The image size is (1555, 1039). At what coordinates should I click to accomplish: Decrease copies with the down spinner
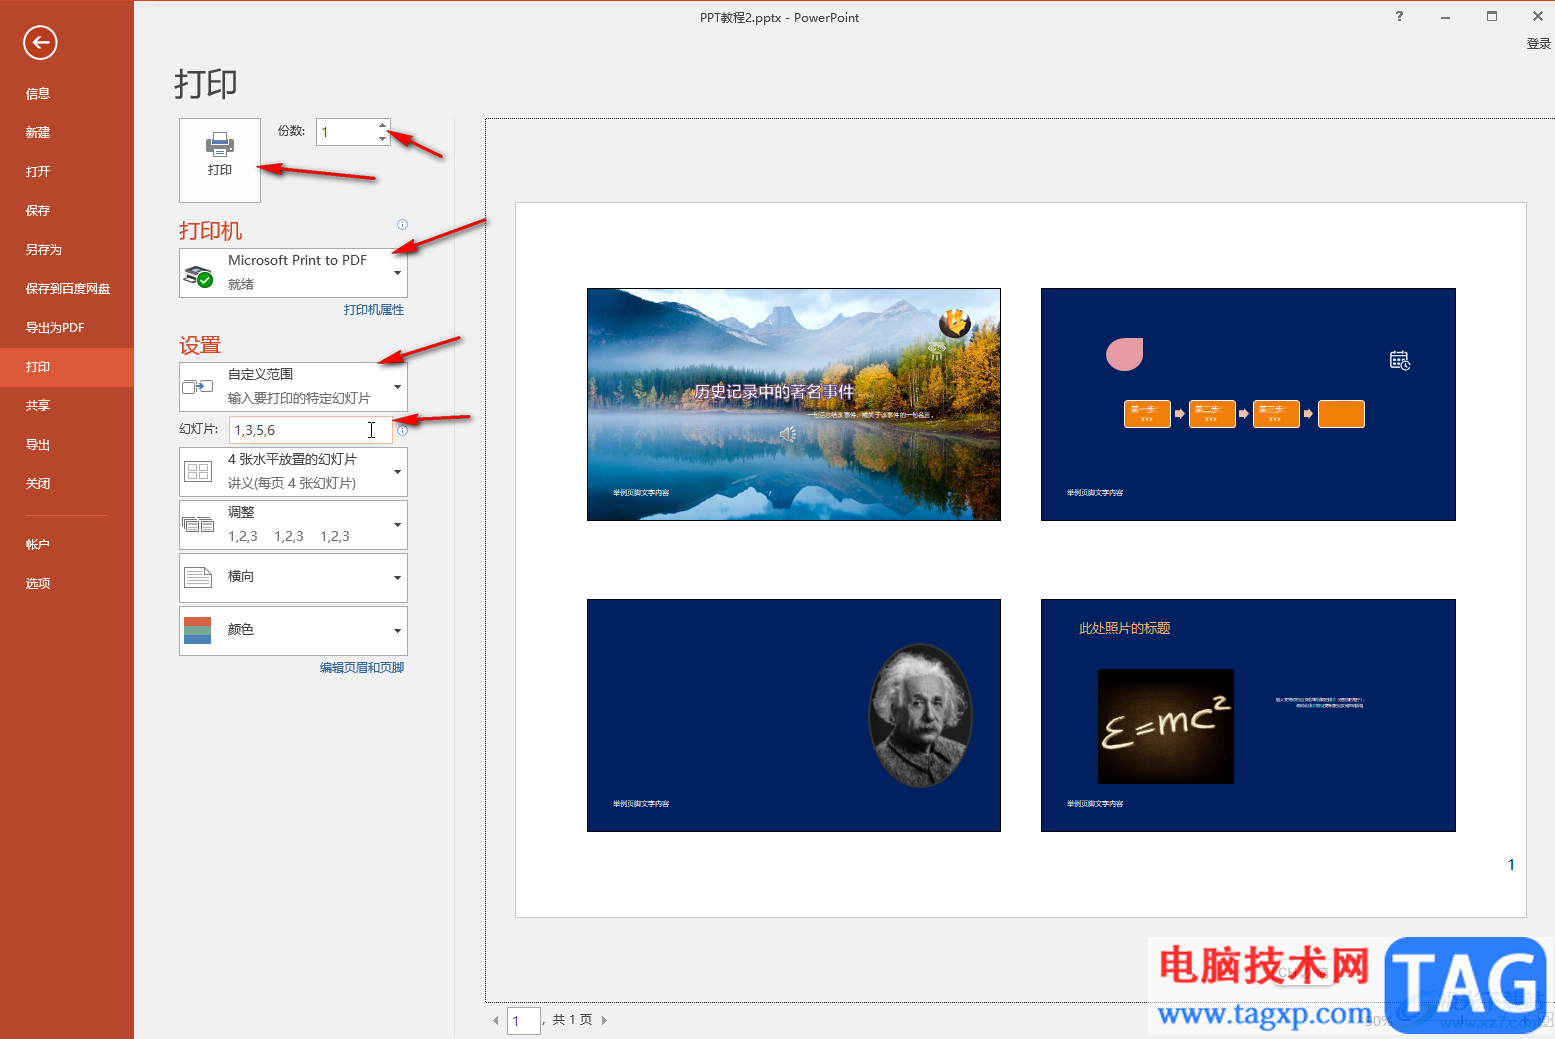383,138
